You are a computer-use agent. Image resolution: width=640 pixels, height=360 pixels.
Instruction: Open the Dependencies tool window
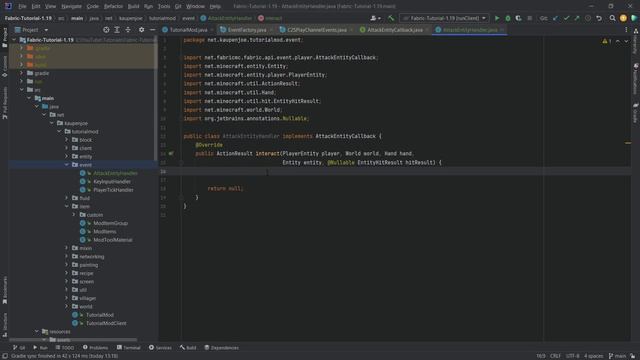pyautogui.click(x=222, y=348)
